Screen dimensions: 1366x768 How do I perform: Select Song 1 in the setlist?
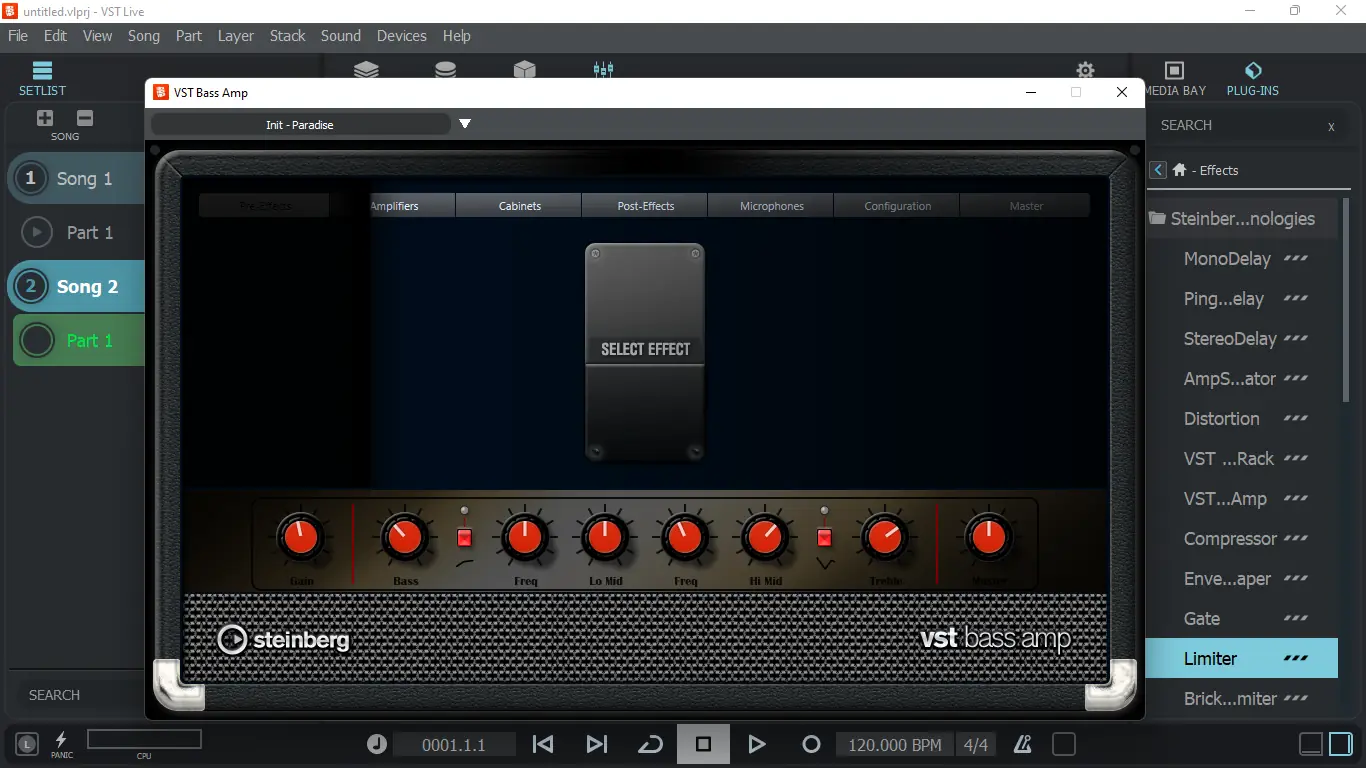76,179
